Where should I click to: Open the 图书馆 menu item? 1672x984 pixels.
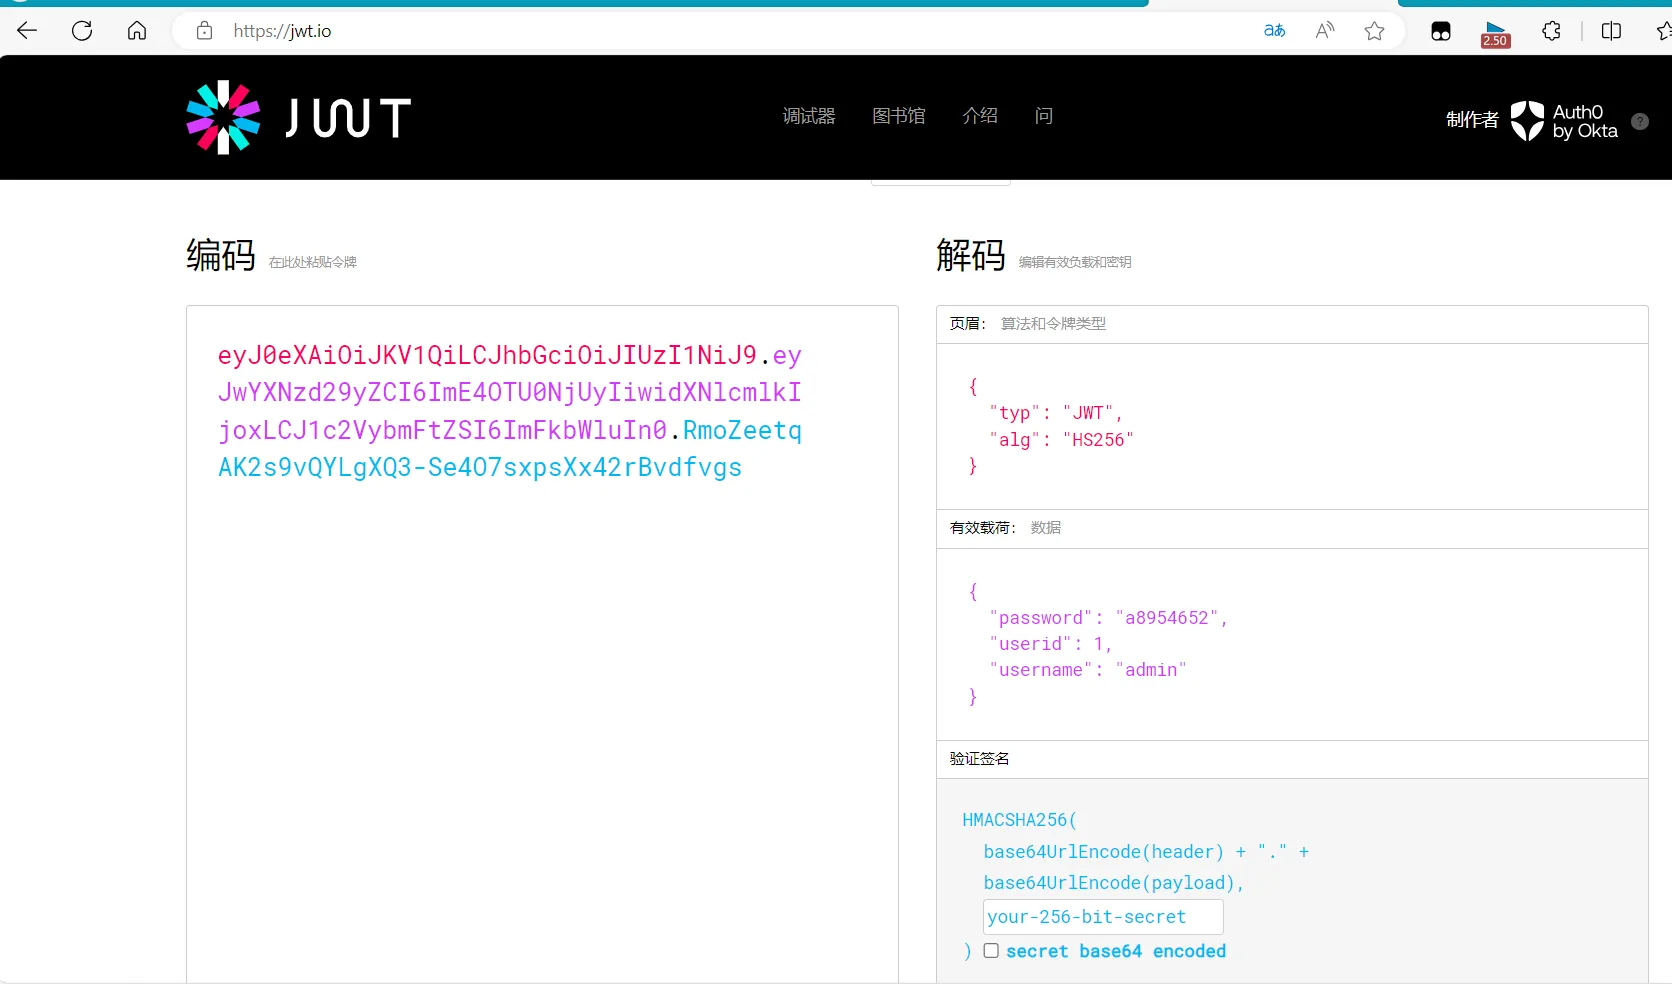pos(898,116)
